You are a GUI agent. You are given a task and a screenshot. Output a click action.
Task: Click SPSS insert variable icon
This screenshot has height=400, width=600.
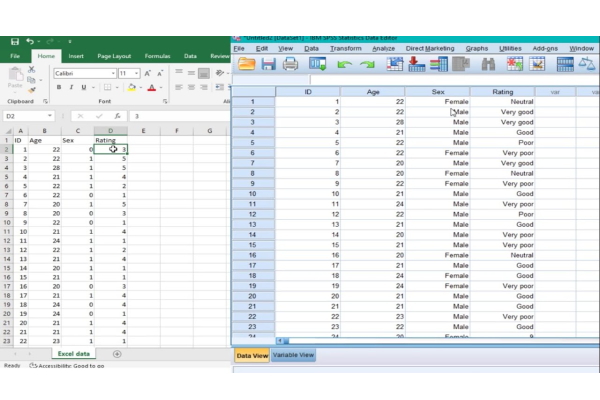pyautogui.click(x=537, y=64)
